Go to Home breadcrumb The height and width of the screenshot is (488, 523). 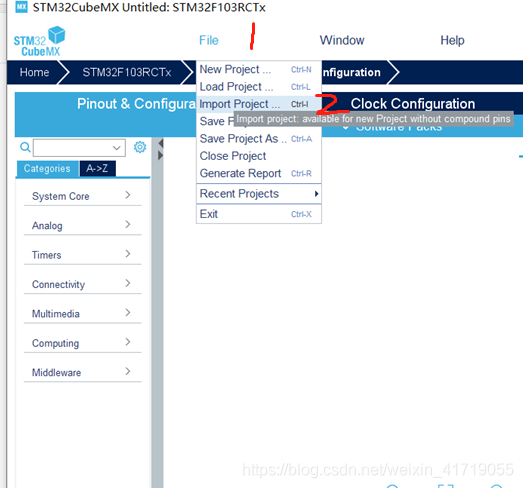pos(34,72)
